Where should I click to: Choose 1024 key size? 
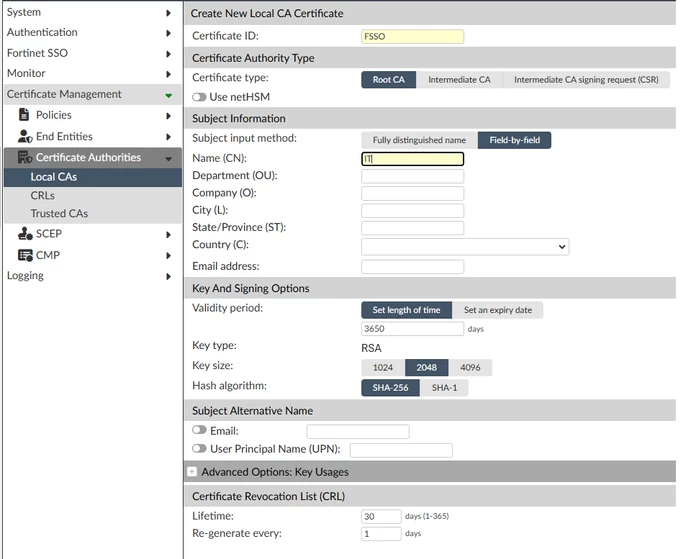383,368
